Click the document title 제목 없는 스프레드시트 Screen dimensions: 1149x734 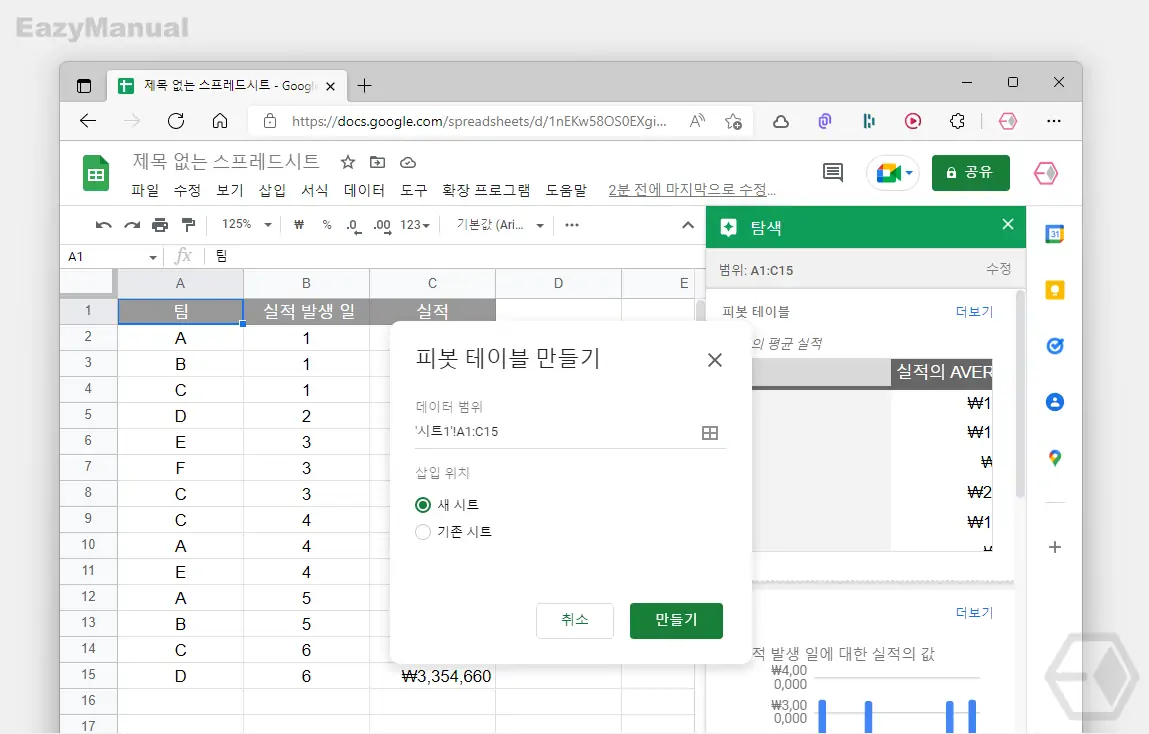pyautogui.click(x=226, y=161)
